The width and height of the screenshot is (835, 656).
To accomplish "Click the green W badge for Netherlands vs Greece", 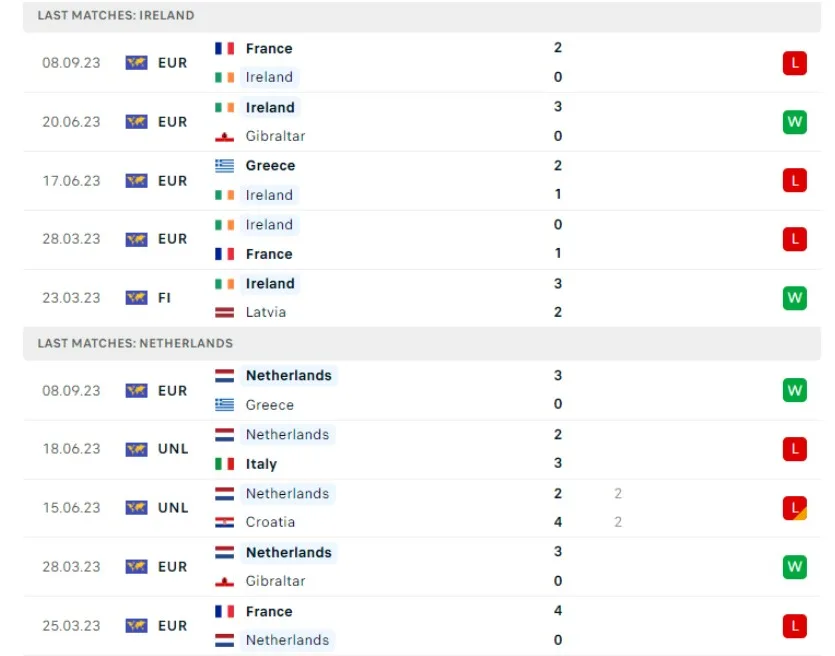I will (x=795, y=390).
